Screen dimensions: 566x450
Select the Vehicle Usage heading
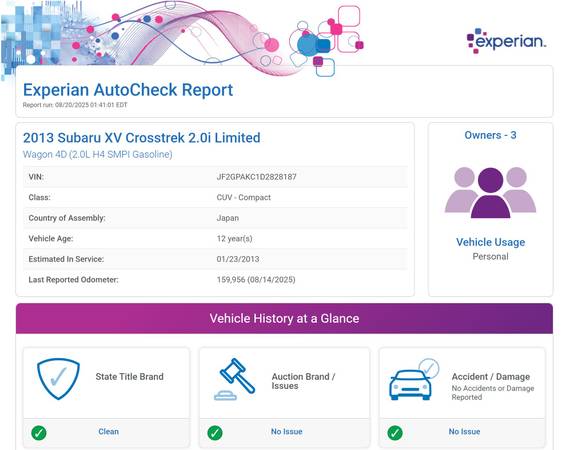pos(490,242)
